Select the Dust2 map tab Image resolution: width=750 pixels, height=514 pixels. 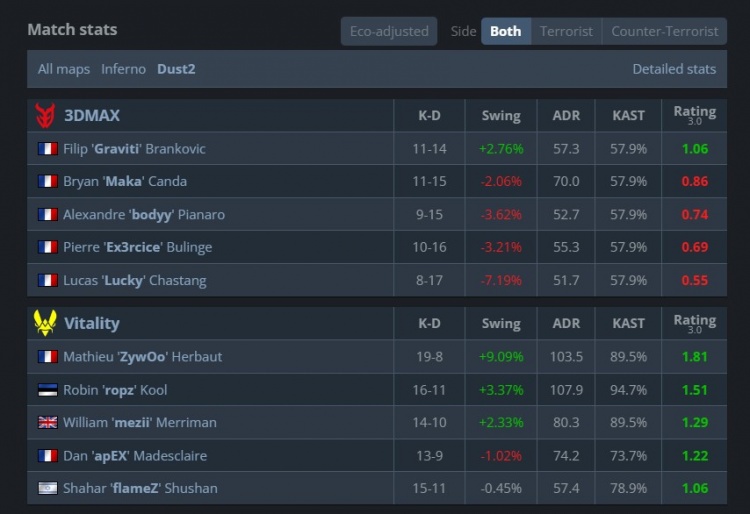176,69
